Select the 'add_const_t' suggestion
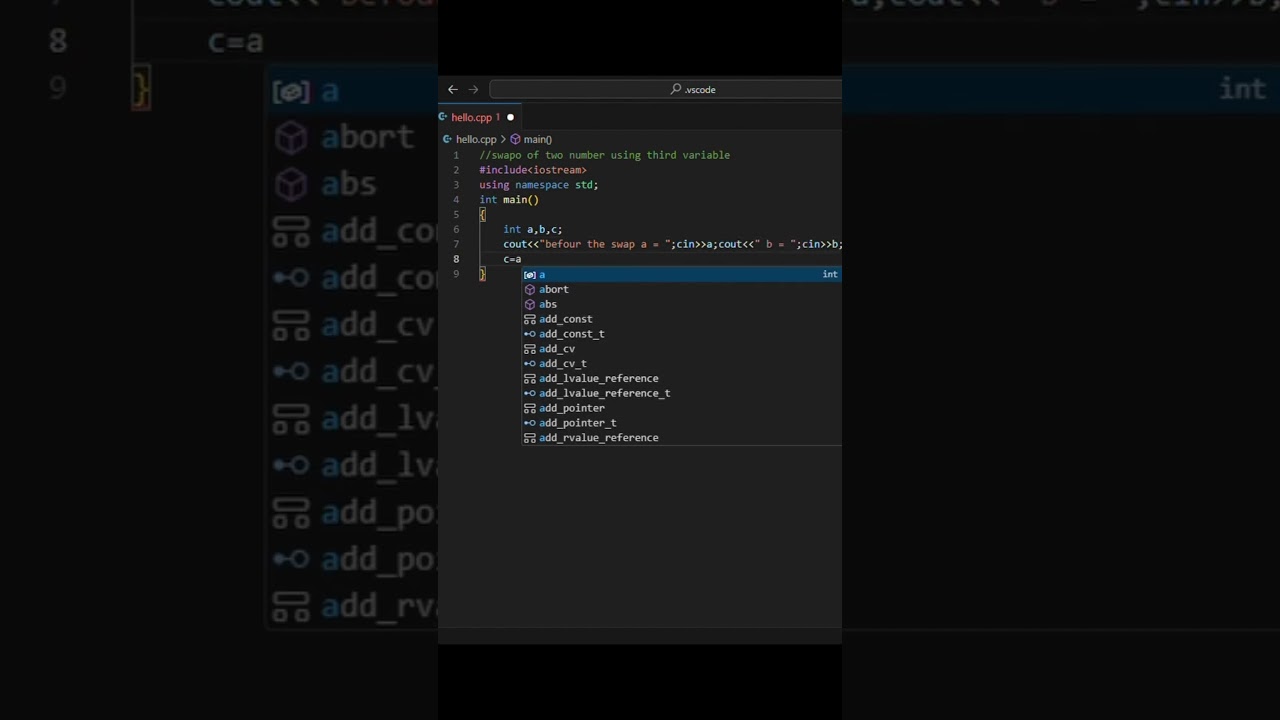1280x720 pixels. point(681,334)
